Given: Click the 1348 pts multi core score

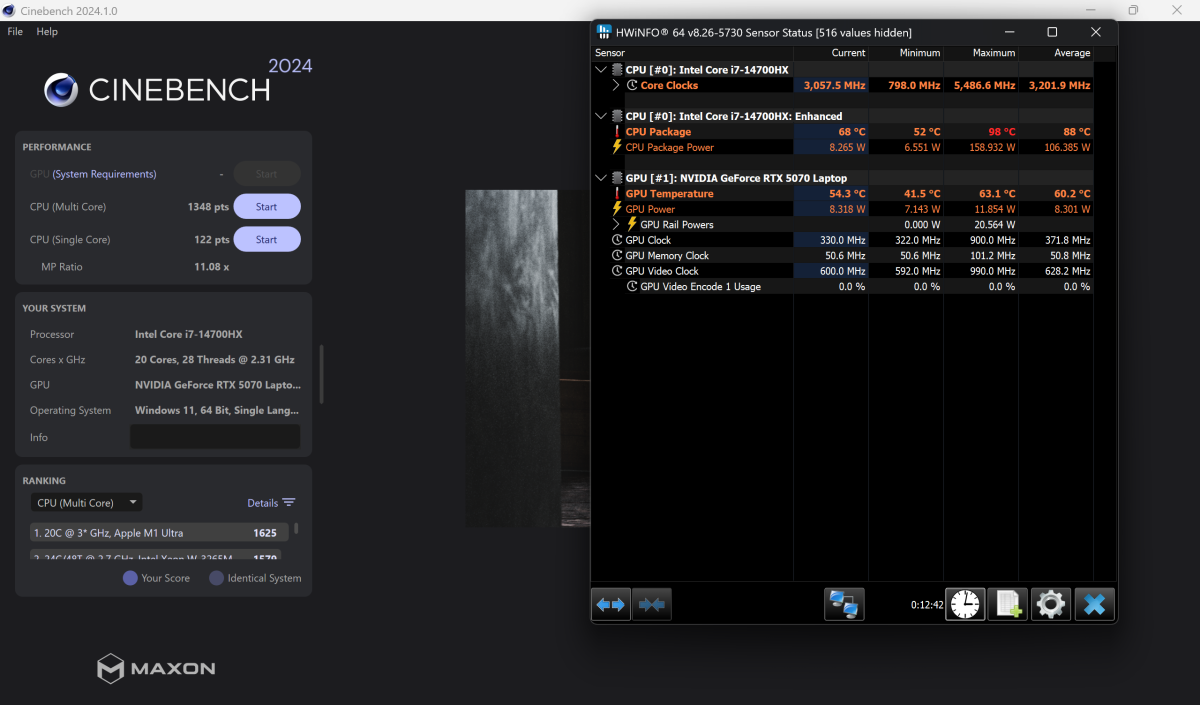Looking at the screenshot, I should [x=208, y=207].
